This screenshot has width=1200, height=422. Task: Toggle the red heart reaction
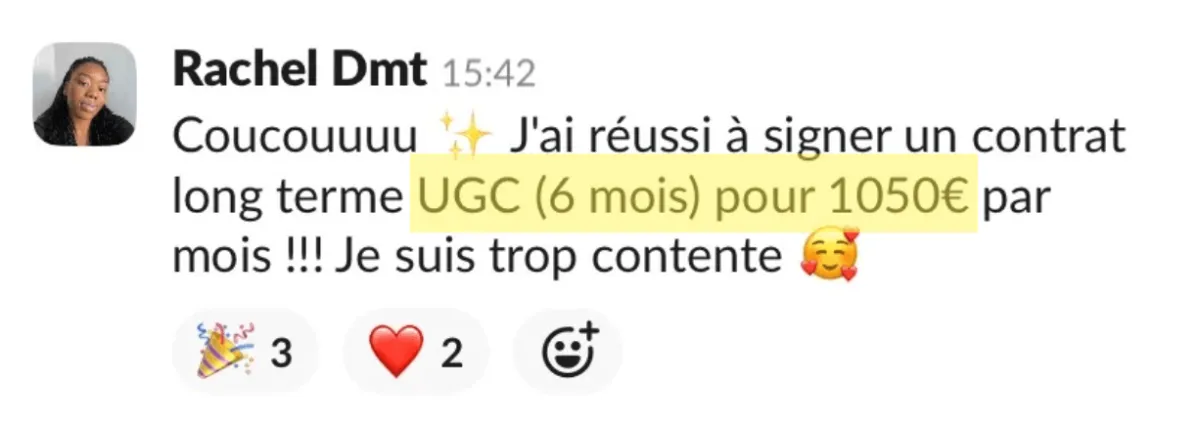click(414, 352)
